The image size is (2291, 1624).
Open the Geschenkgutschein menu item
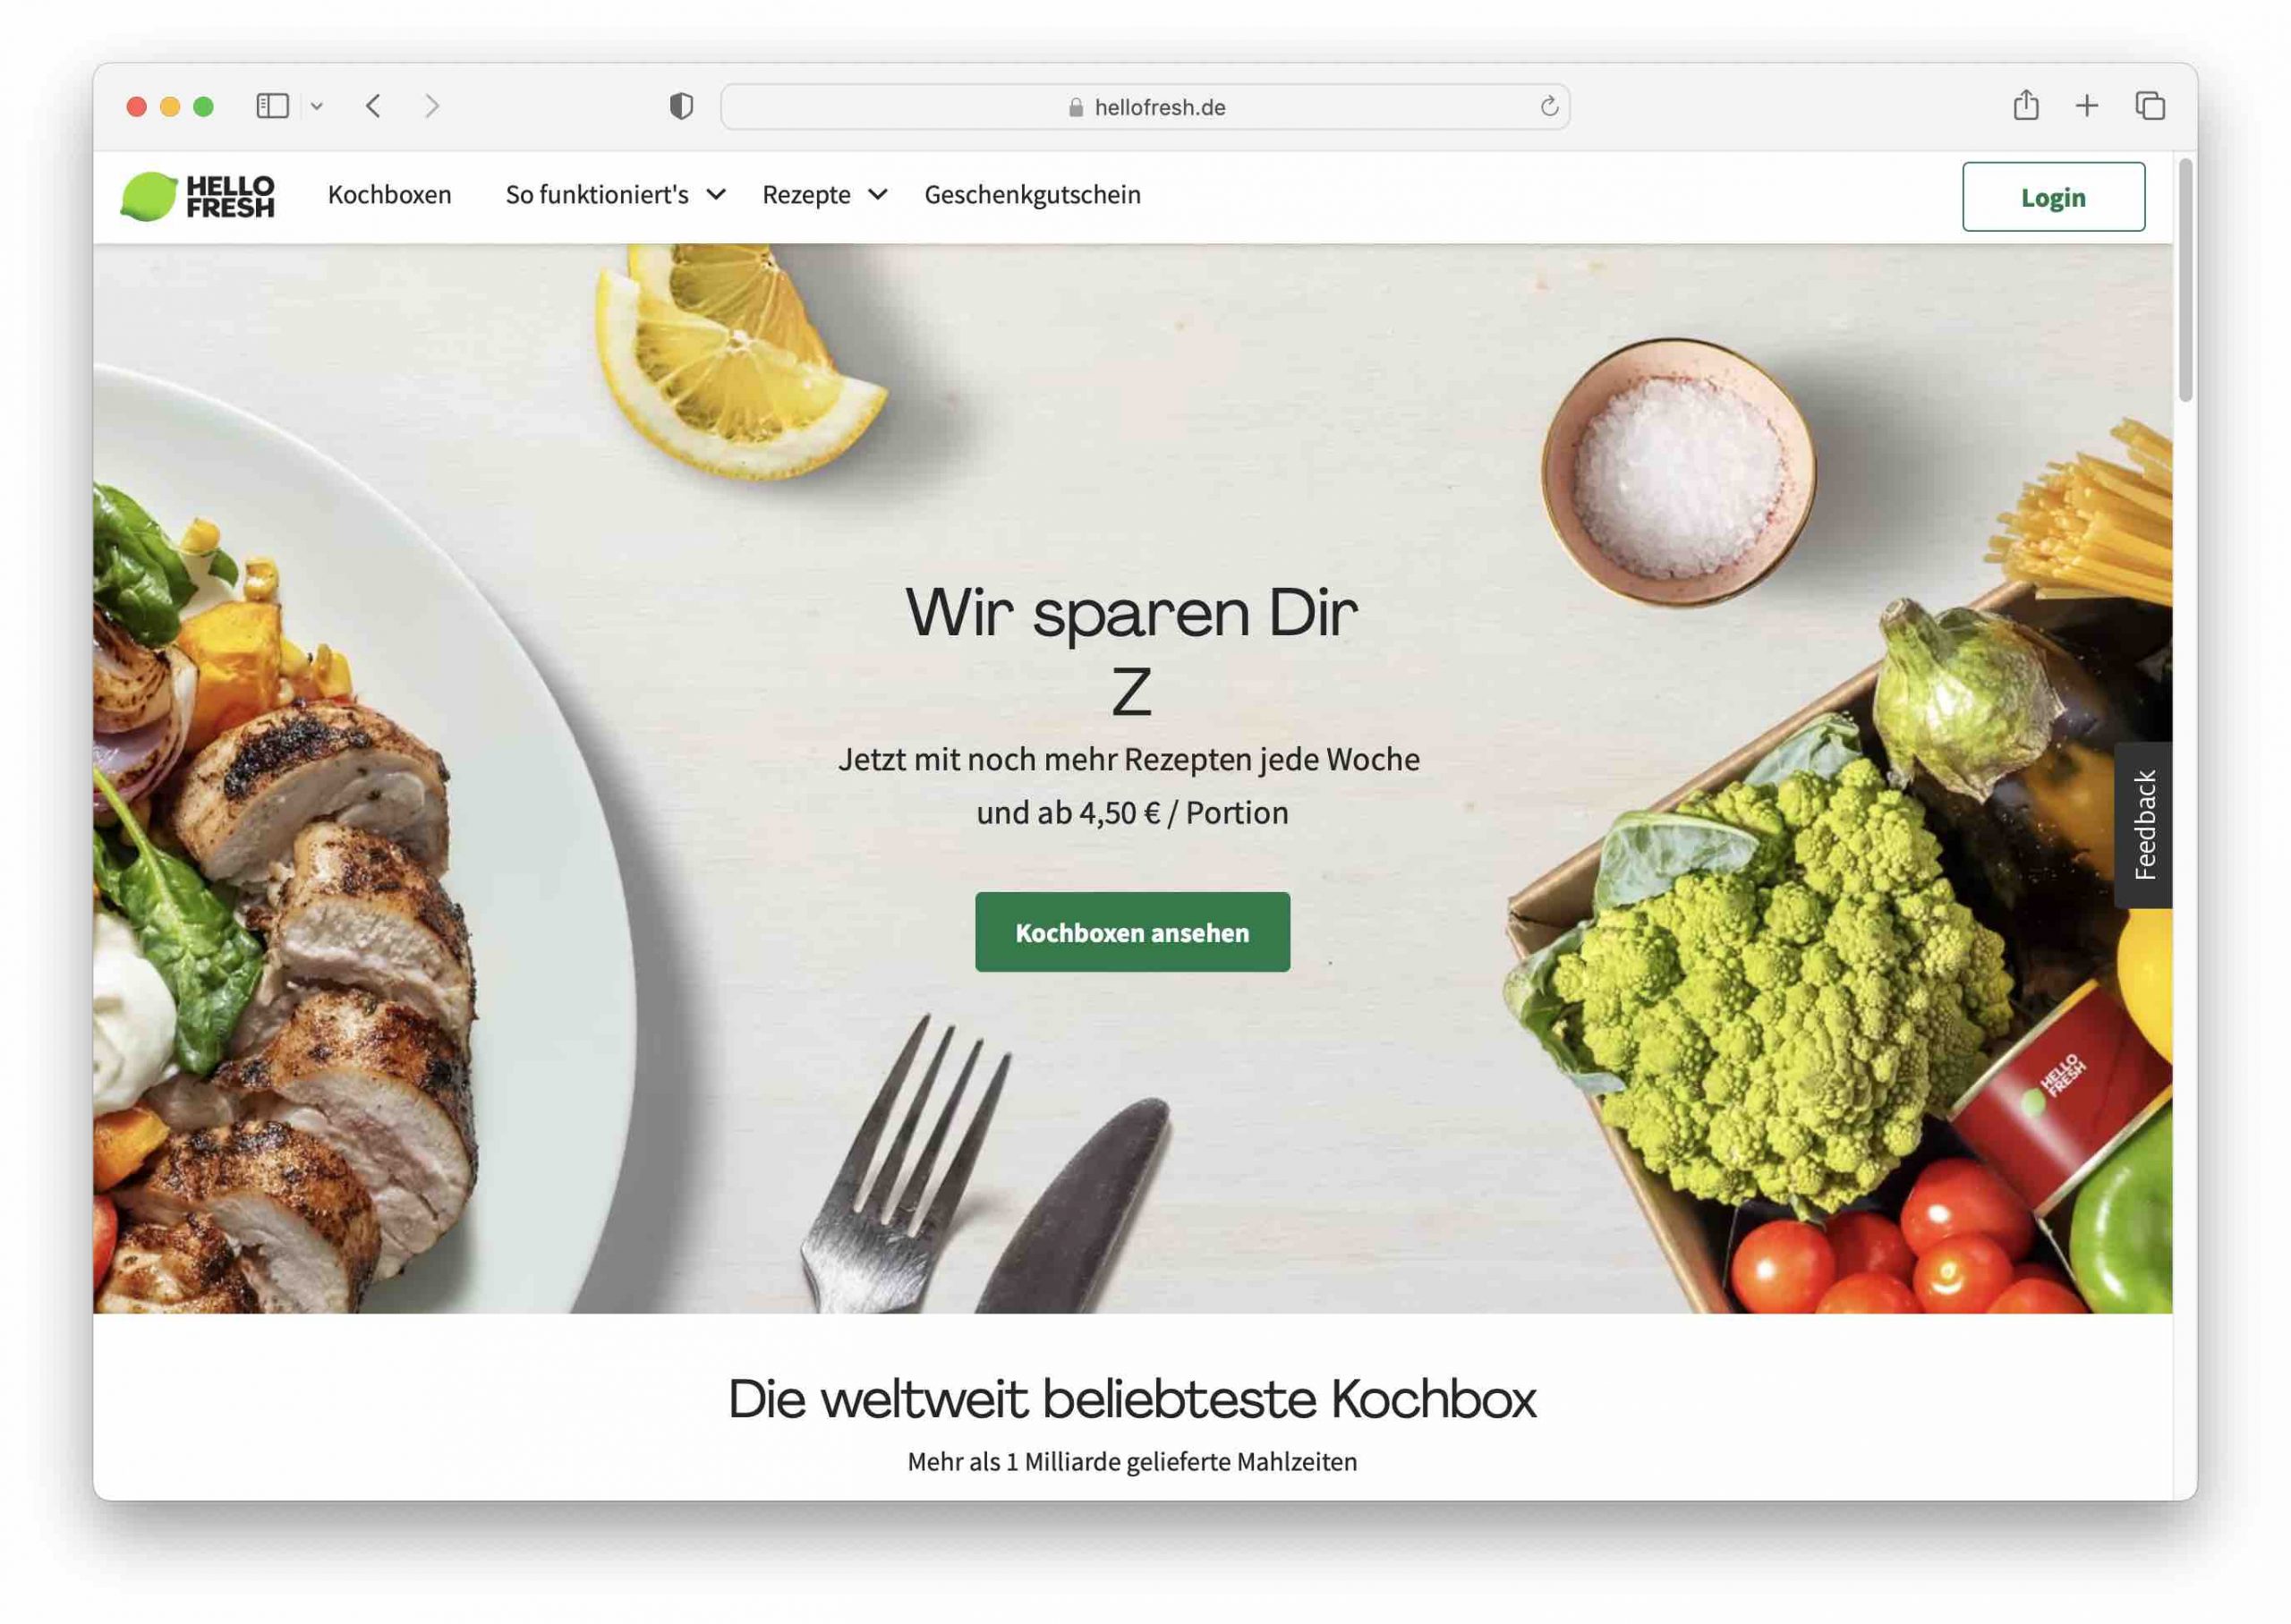click(x=1032, y=194)
